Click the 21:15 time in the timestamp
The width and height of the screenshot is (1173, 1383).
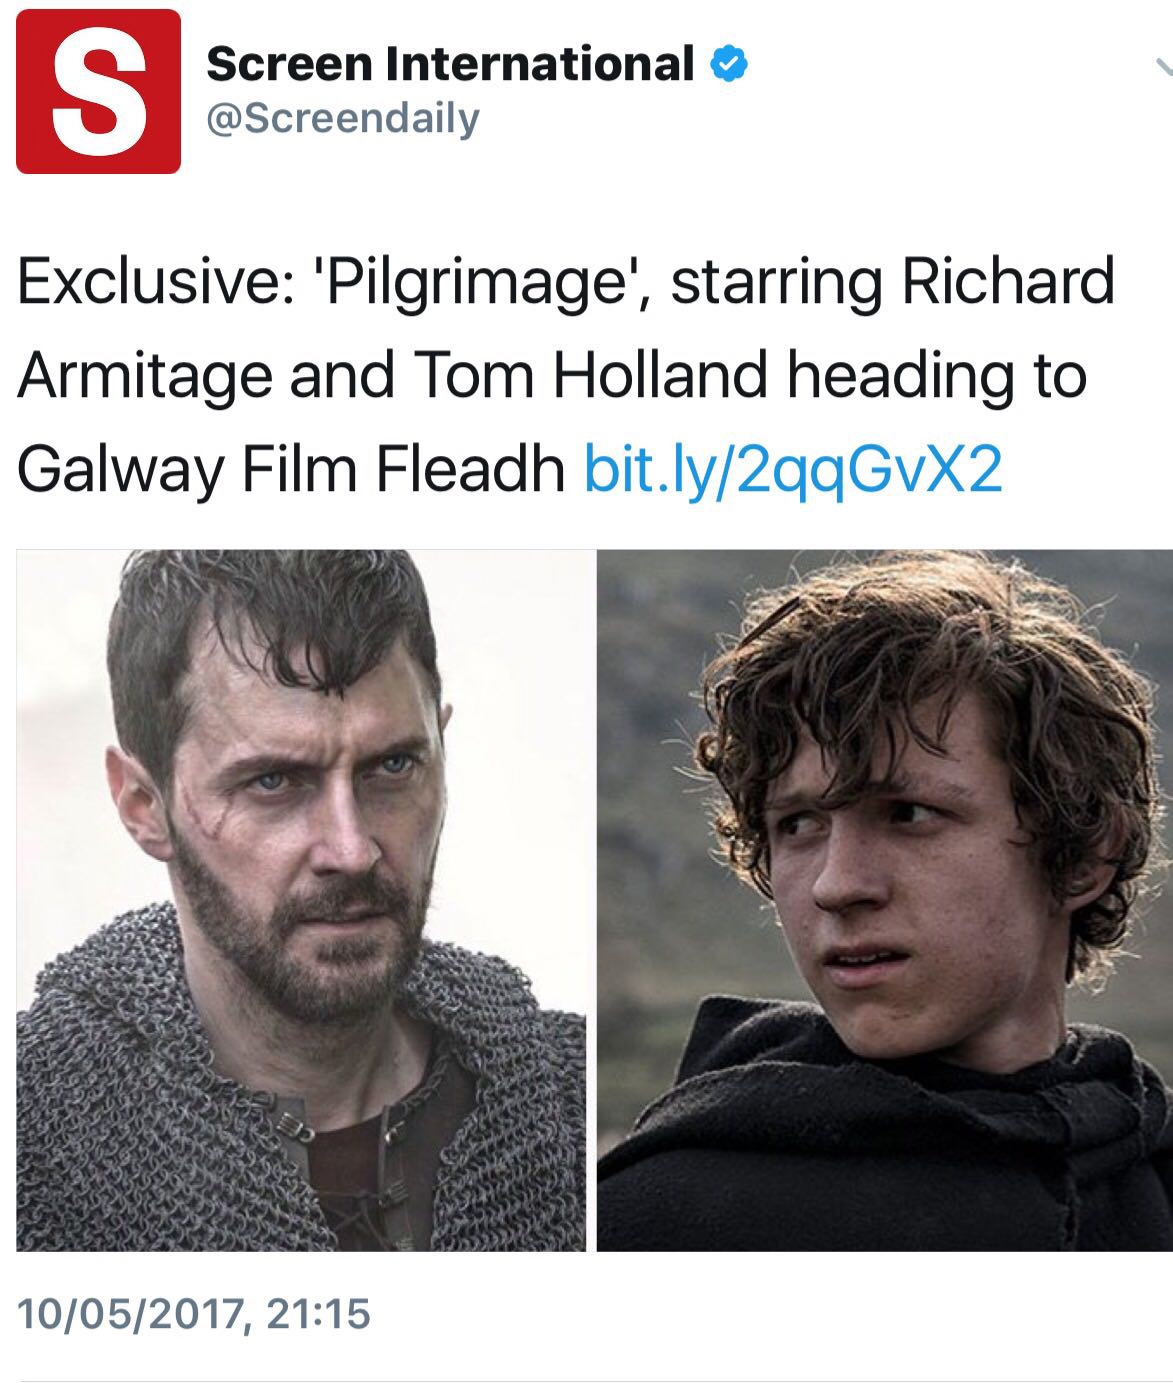(319, 1313)
